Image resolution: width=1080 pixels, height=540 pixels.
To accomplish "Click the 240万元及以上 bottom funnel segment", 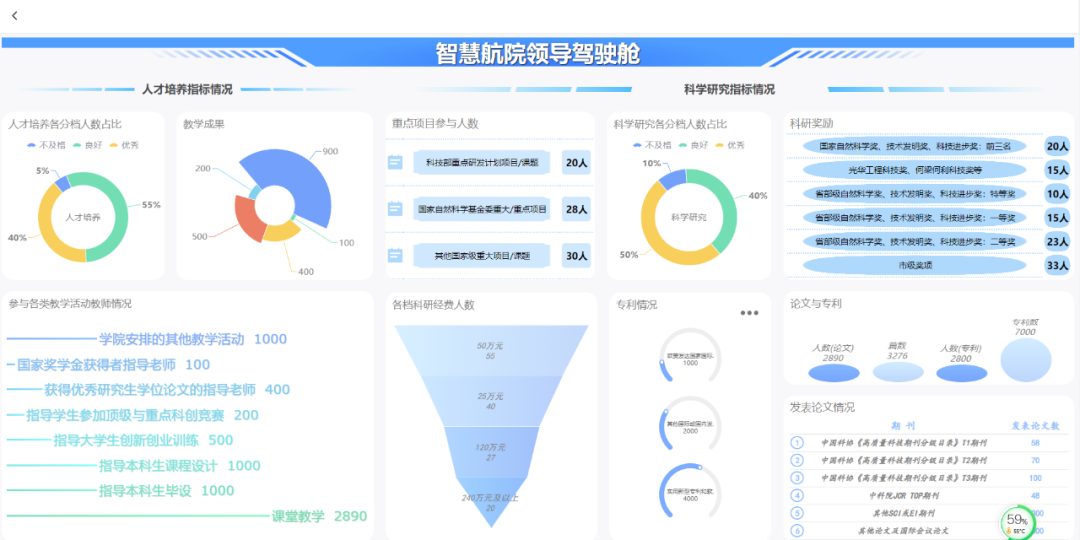I will [490, 499].
